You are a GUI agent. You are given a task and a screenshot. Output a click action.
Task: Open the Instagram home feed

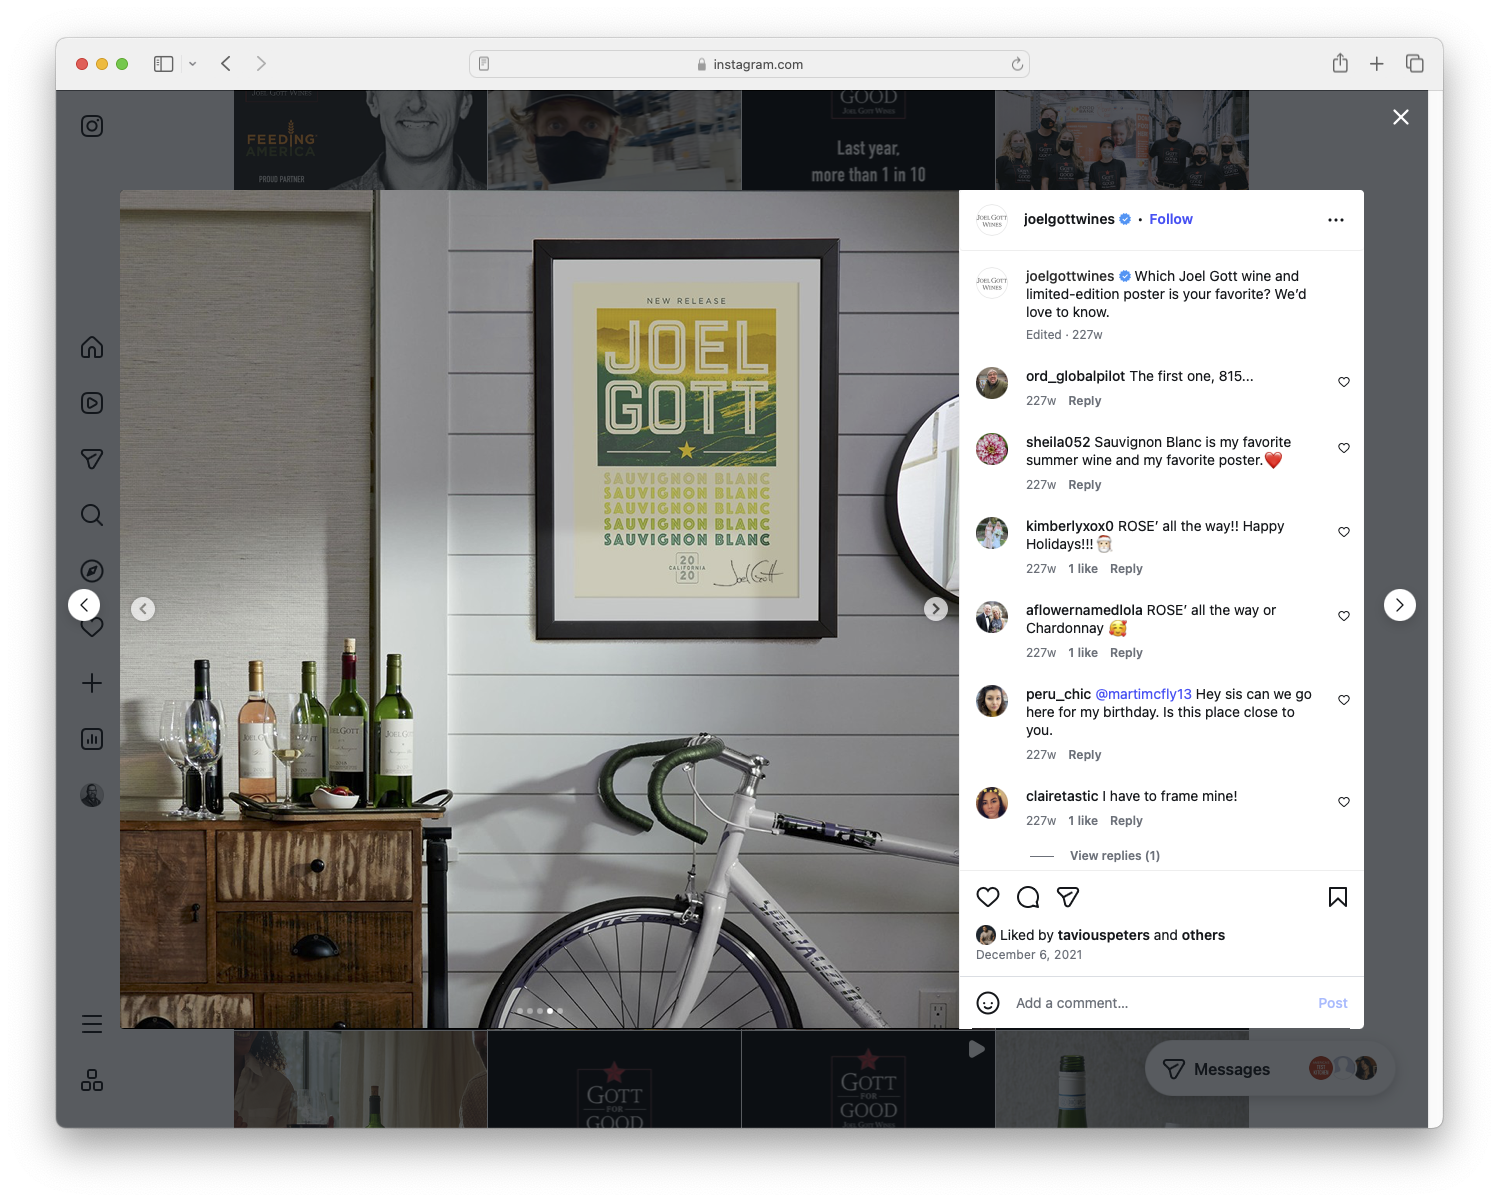(91, 347)
